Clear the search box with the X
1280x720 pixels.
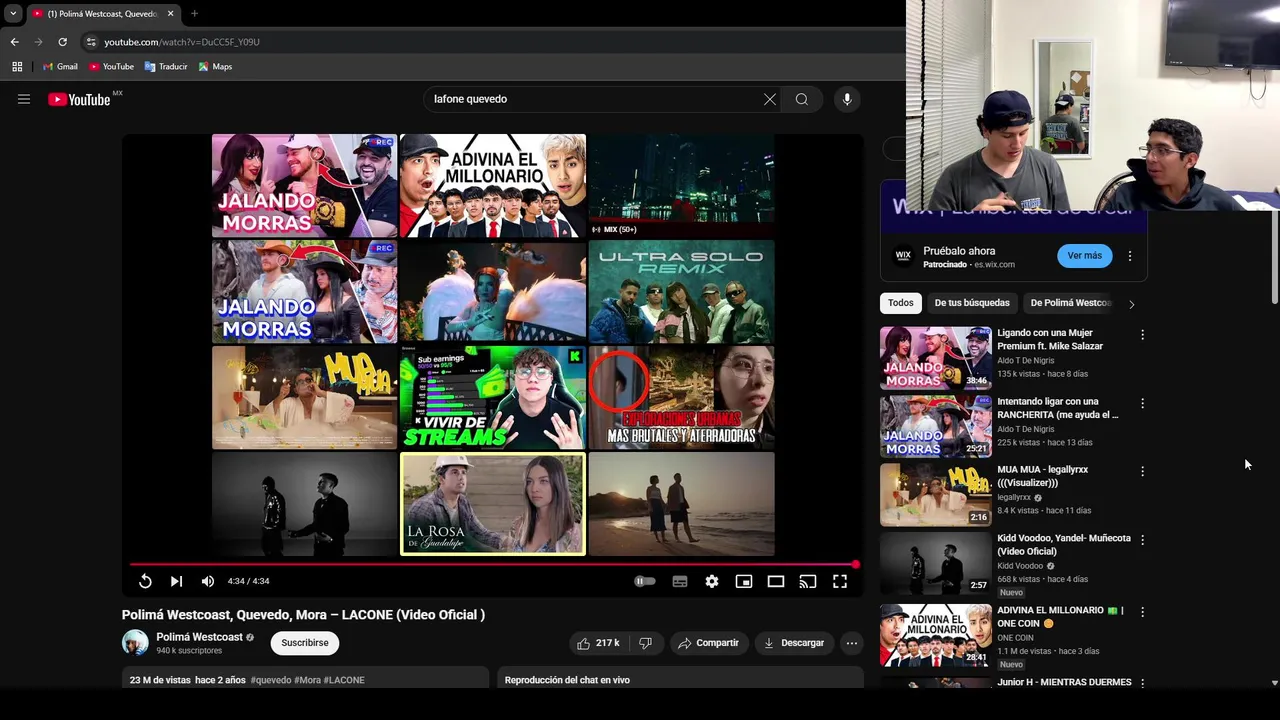770,99
